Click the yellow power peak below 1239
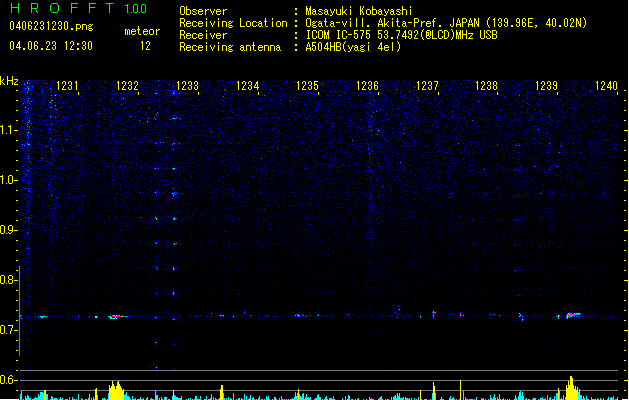The image size is (629, 400). pyautogui.click(x=572, y=388)
